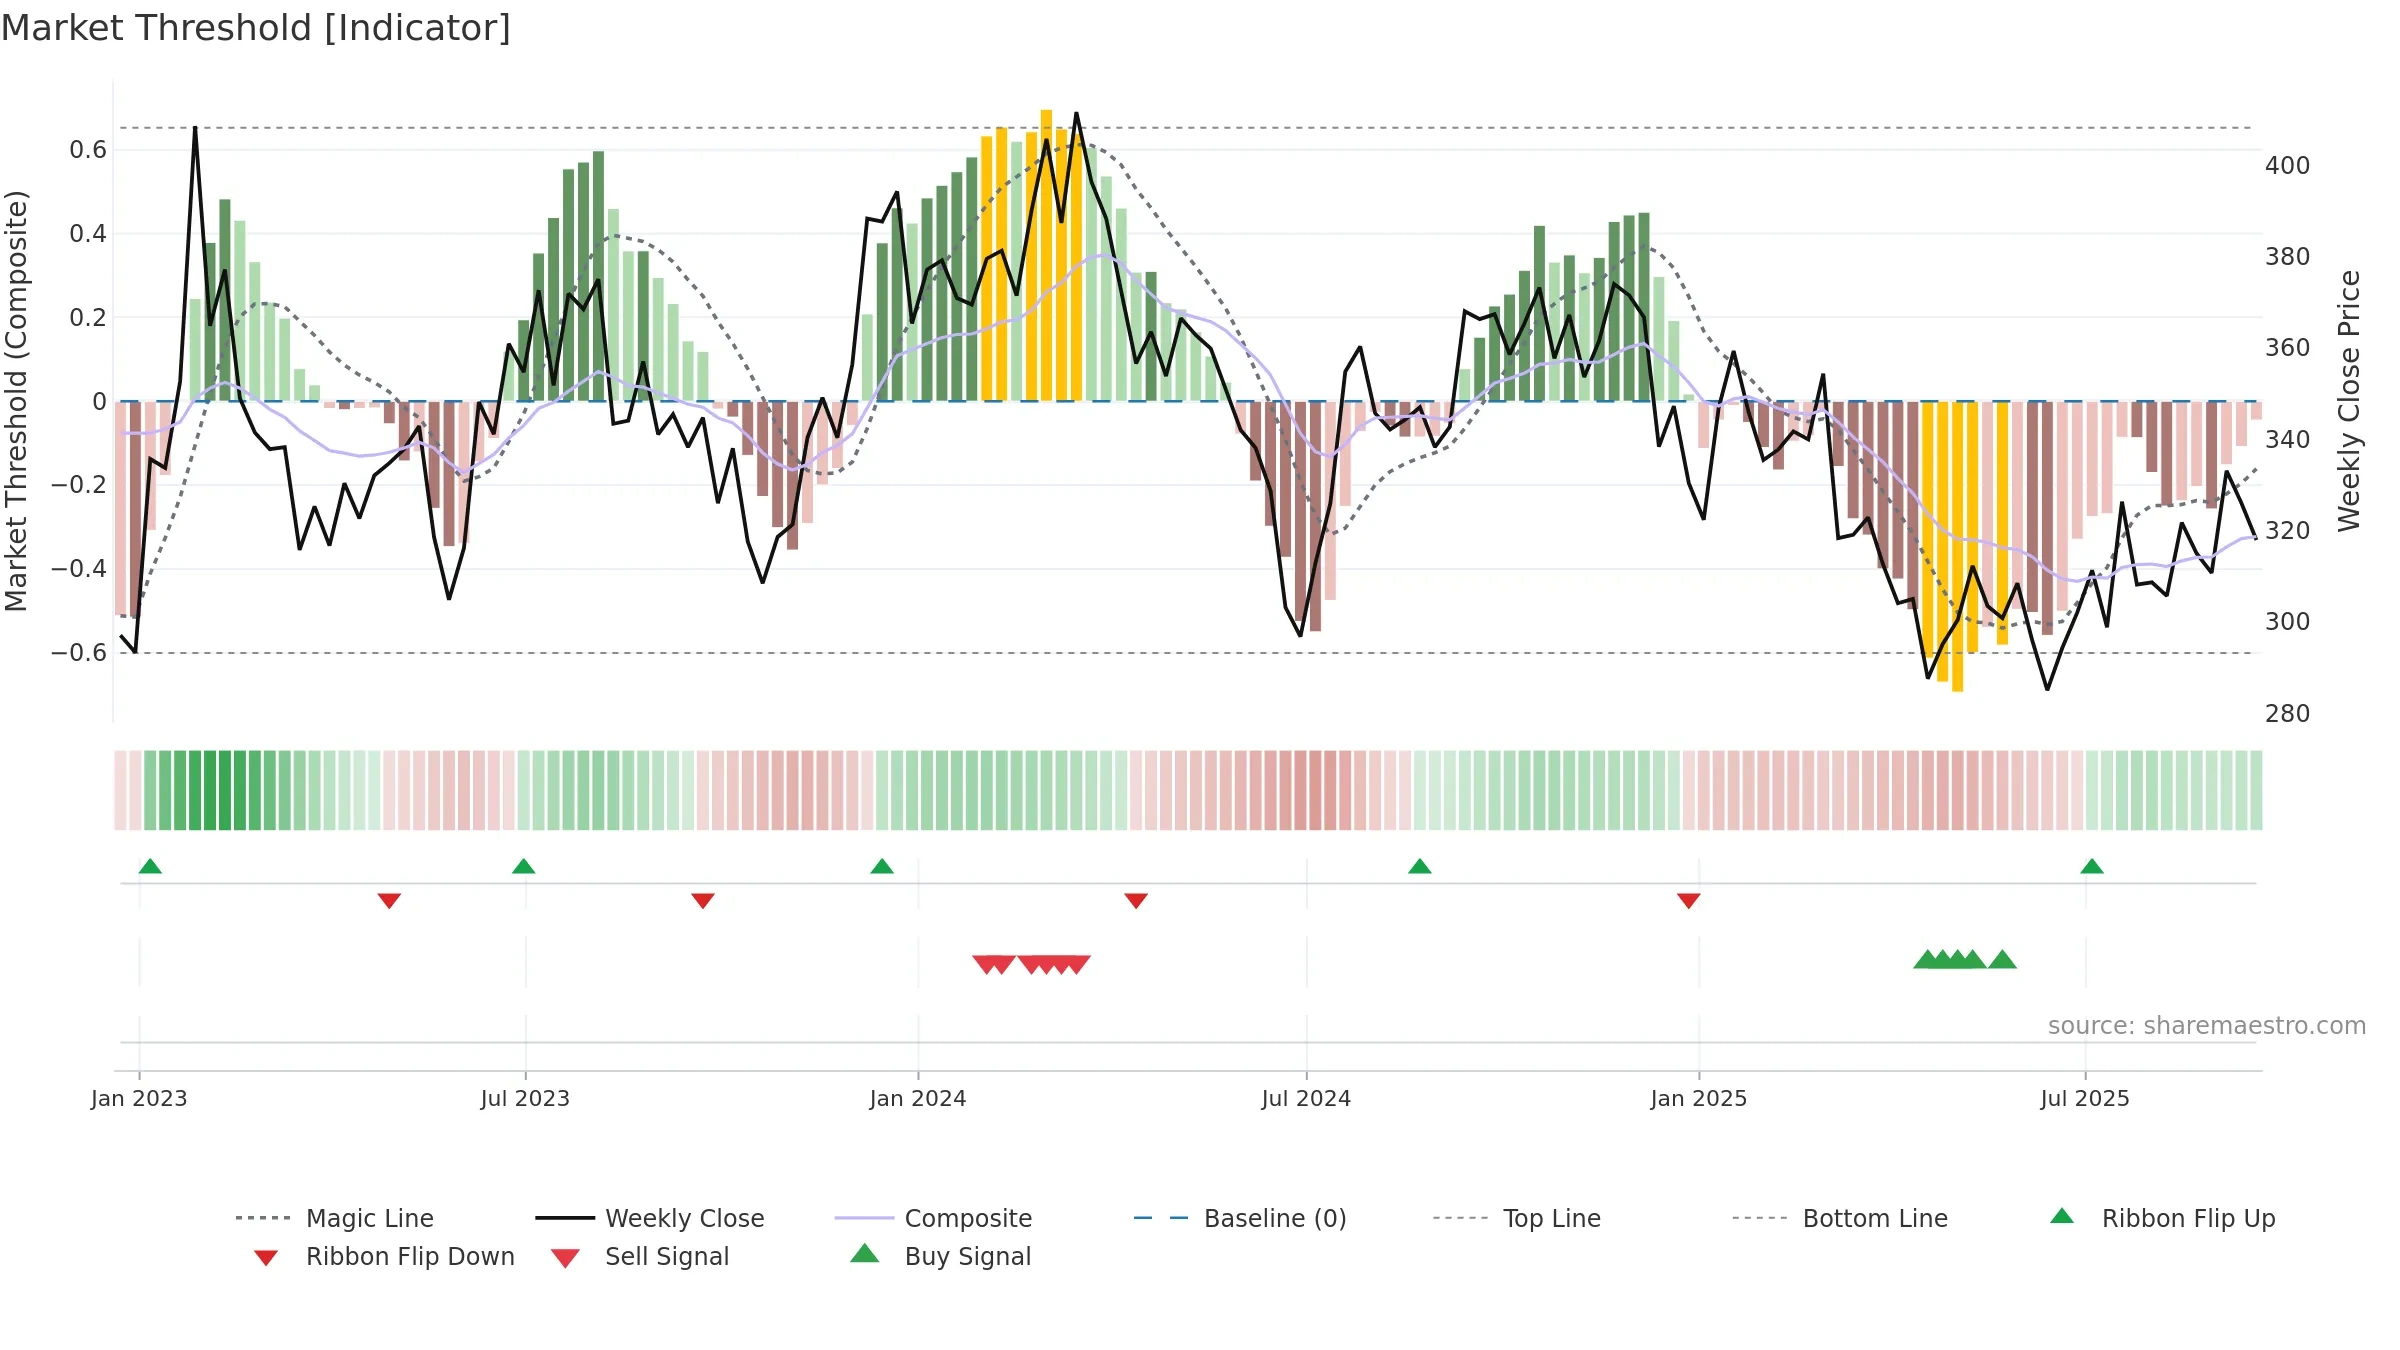The image size is (2400, 1350).
Task: Toggle the Magic Line legend entry
Action: [334, 1218]
